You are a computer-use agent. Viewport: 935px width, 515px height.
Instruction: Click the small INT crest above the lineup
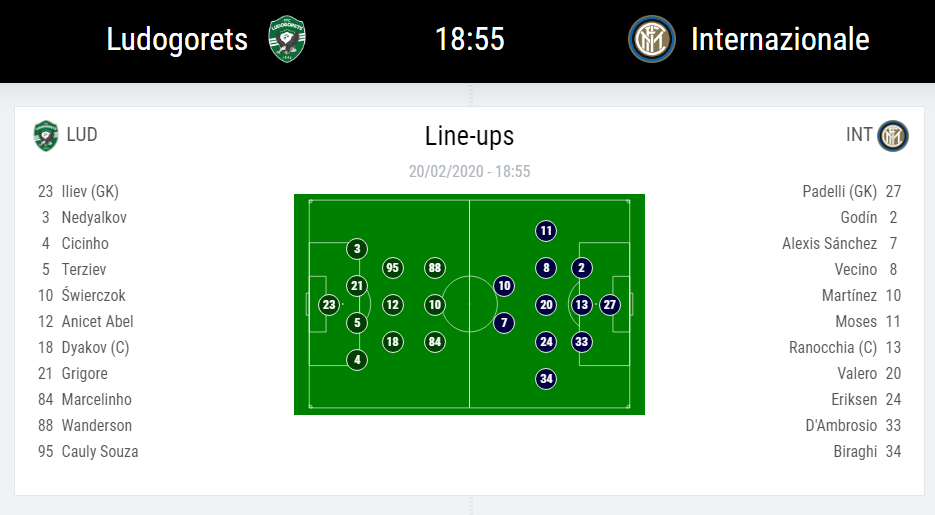(892, 135)
